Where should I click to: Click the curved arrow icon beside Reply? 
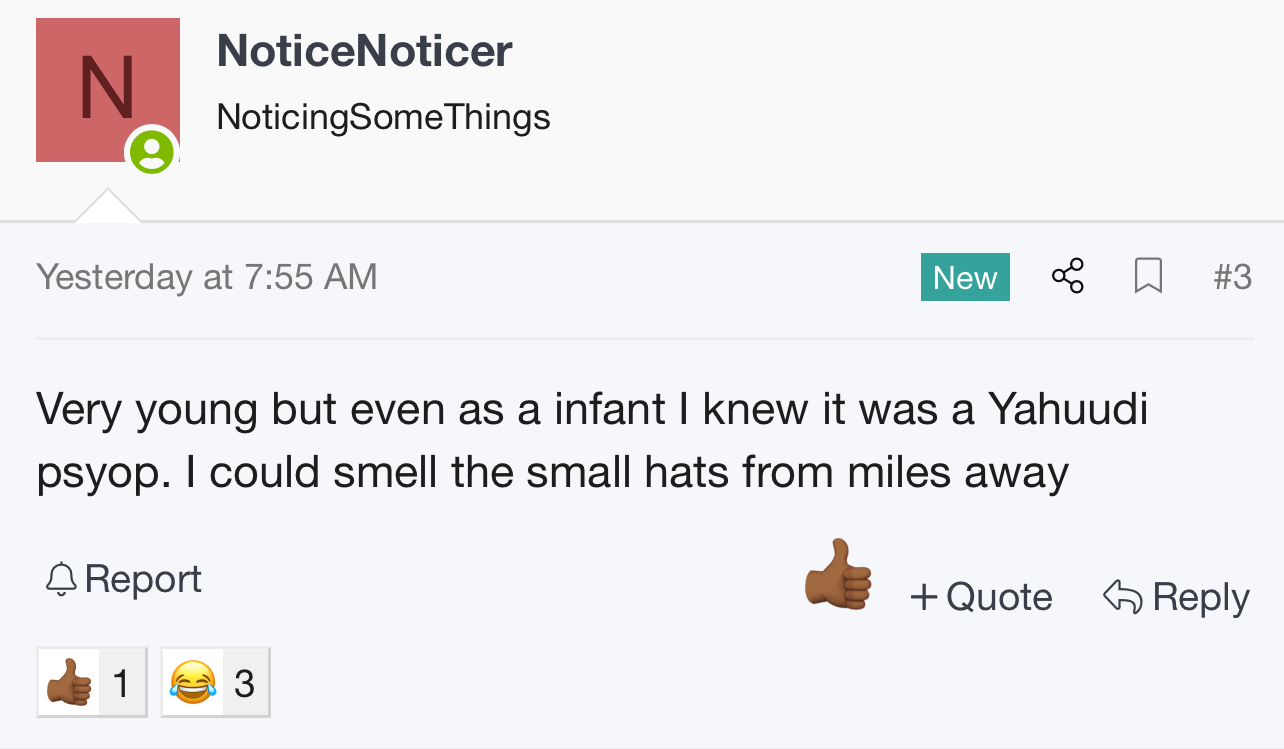(x=1122, y=597)
